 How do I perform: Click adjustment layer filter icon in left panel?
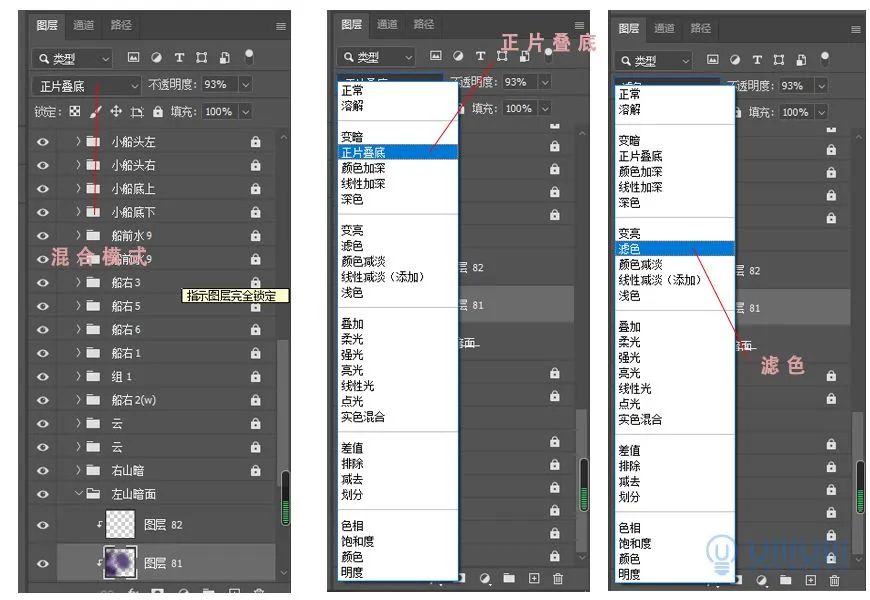pyautogui.click(x=156, y=57)
